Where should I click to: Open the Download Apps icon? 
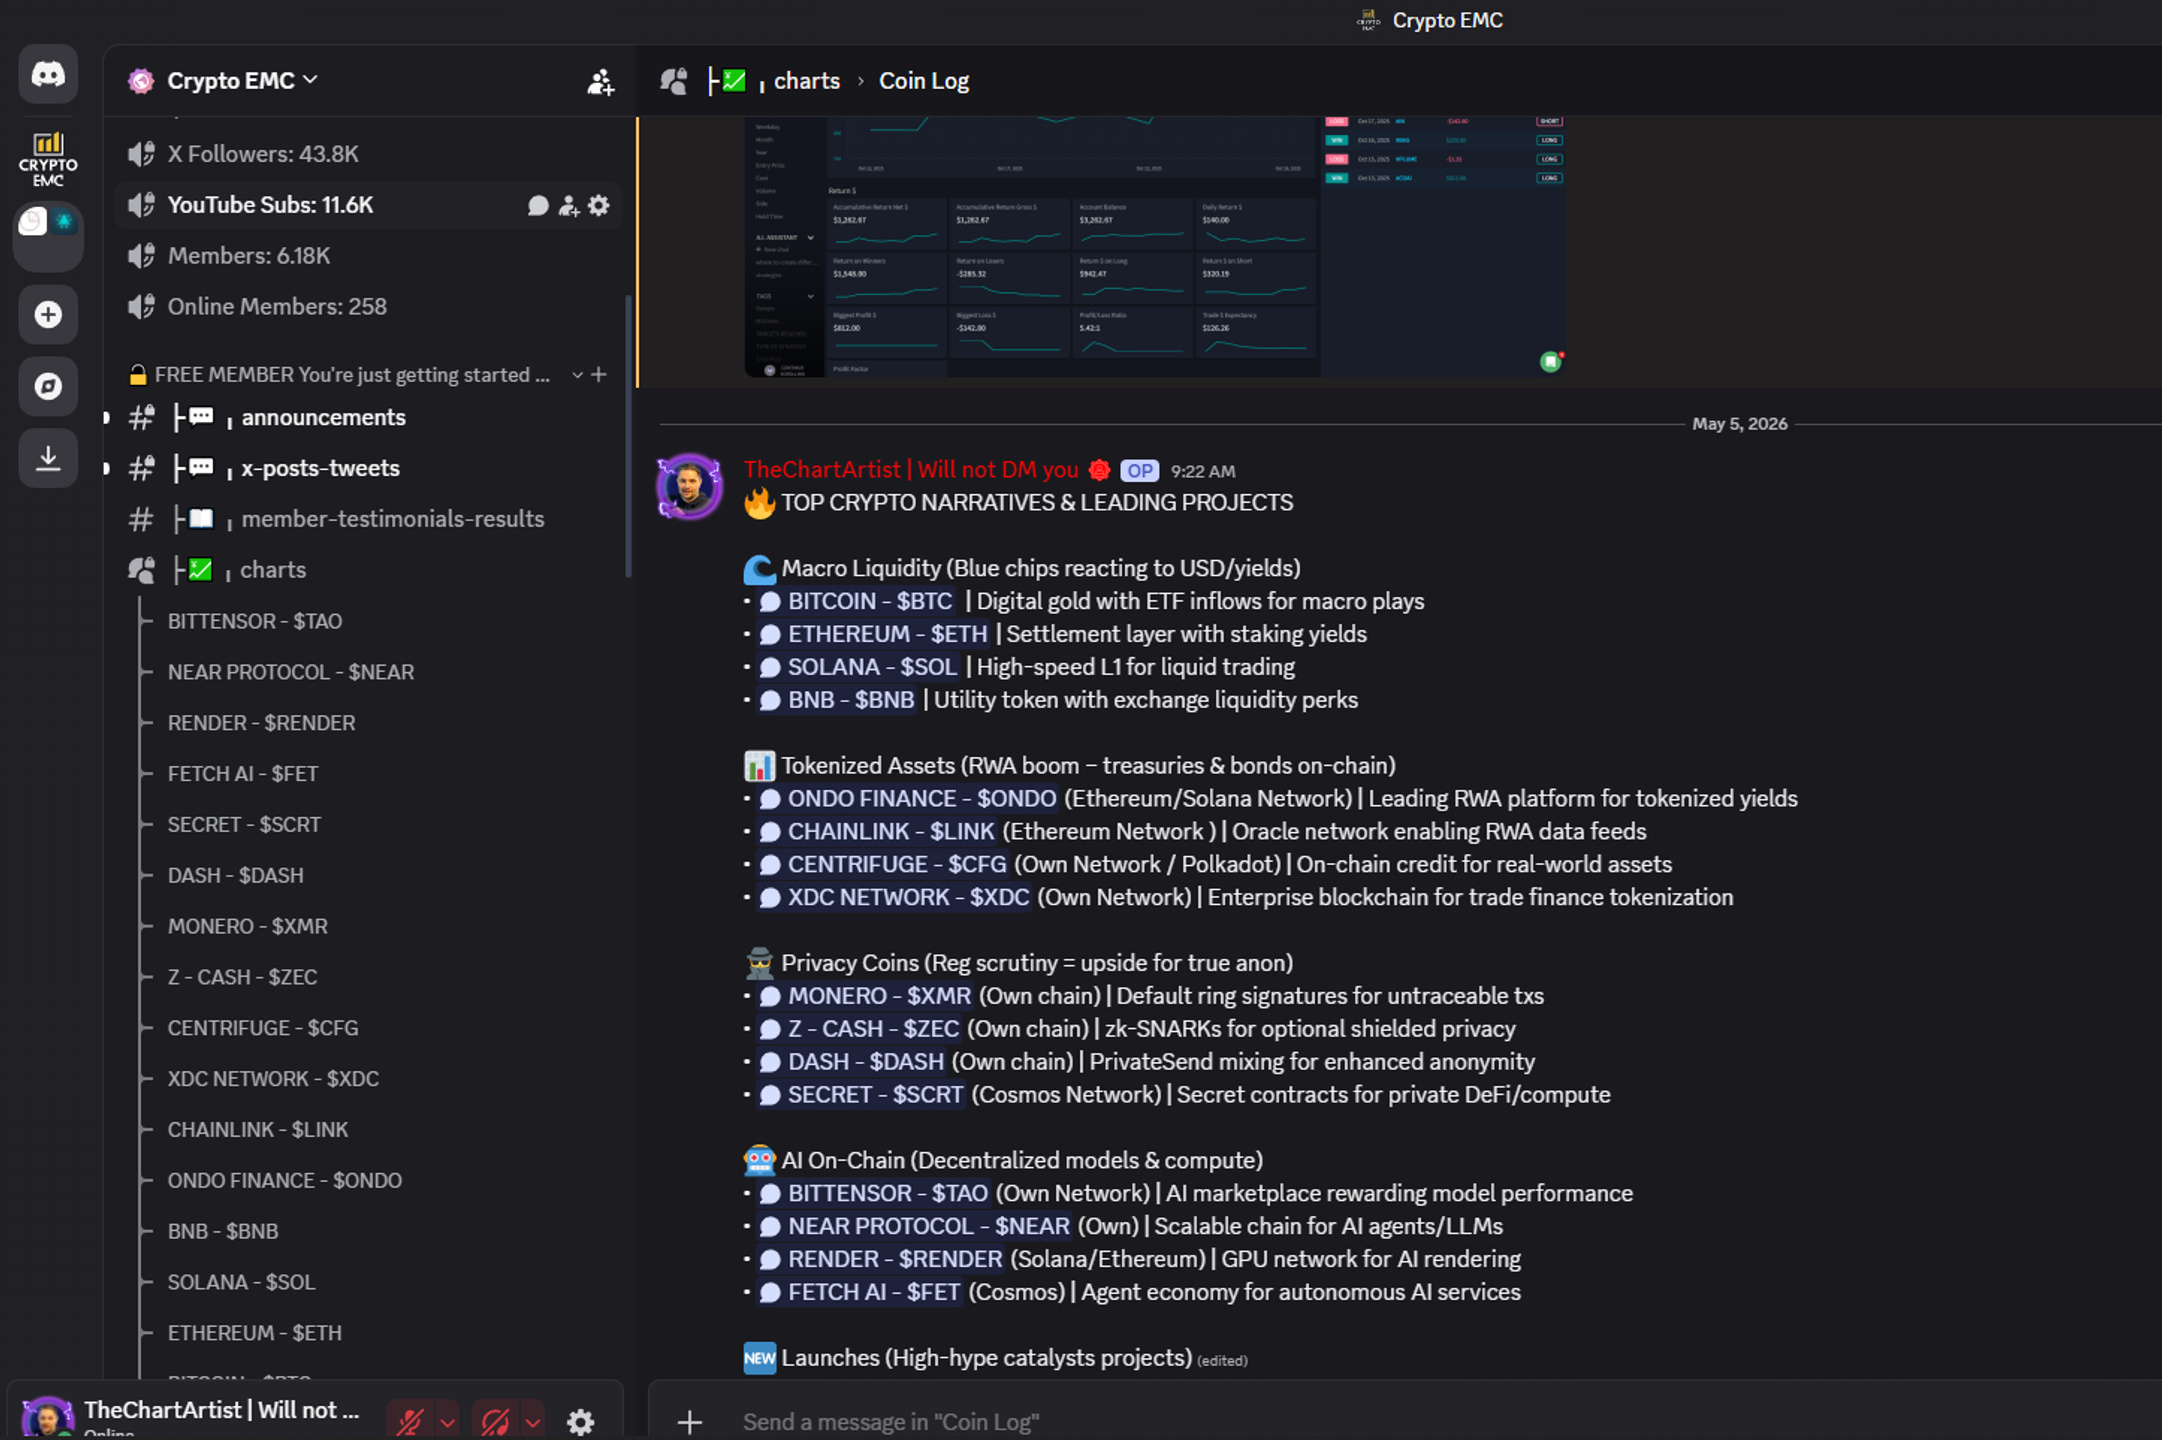(48, 458)
